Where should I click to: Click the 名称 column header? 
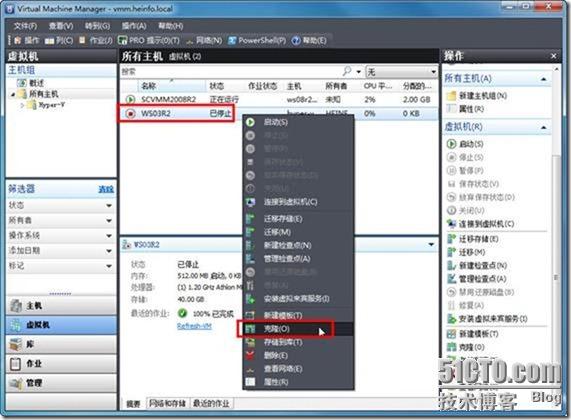click(171, 86)
